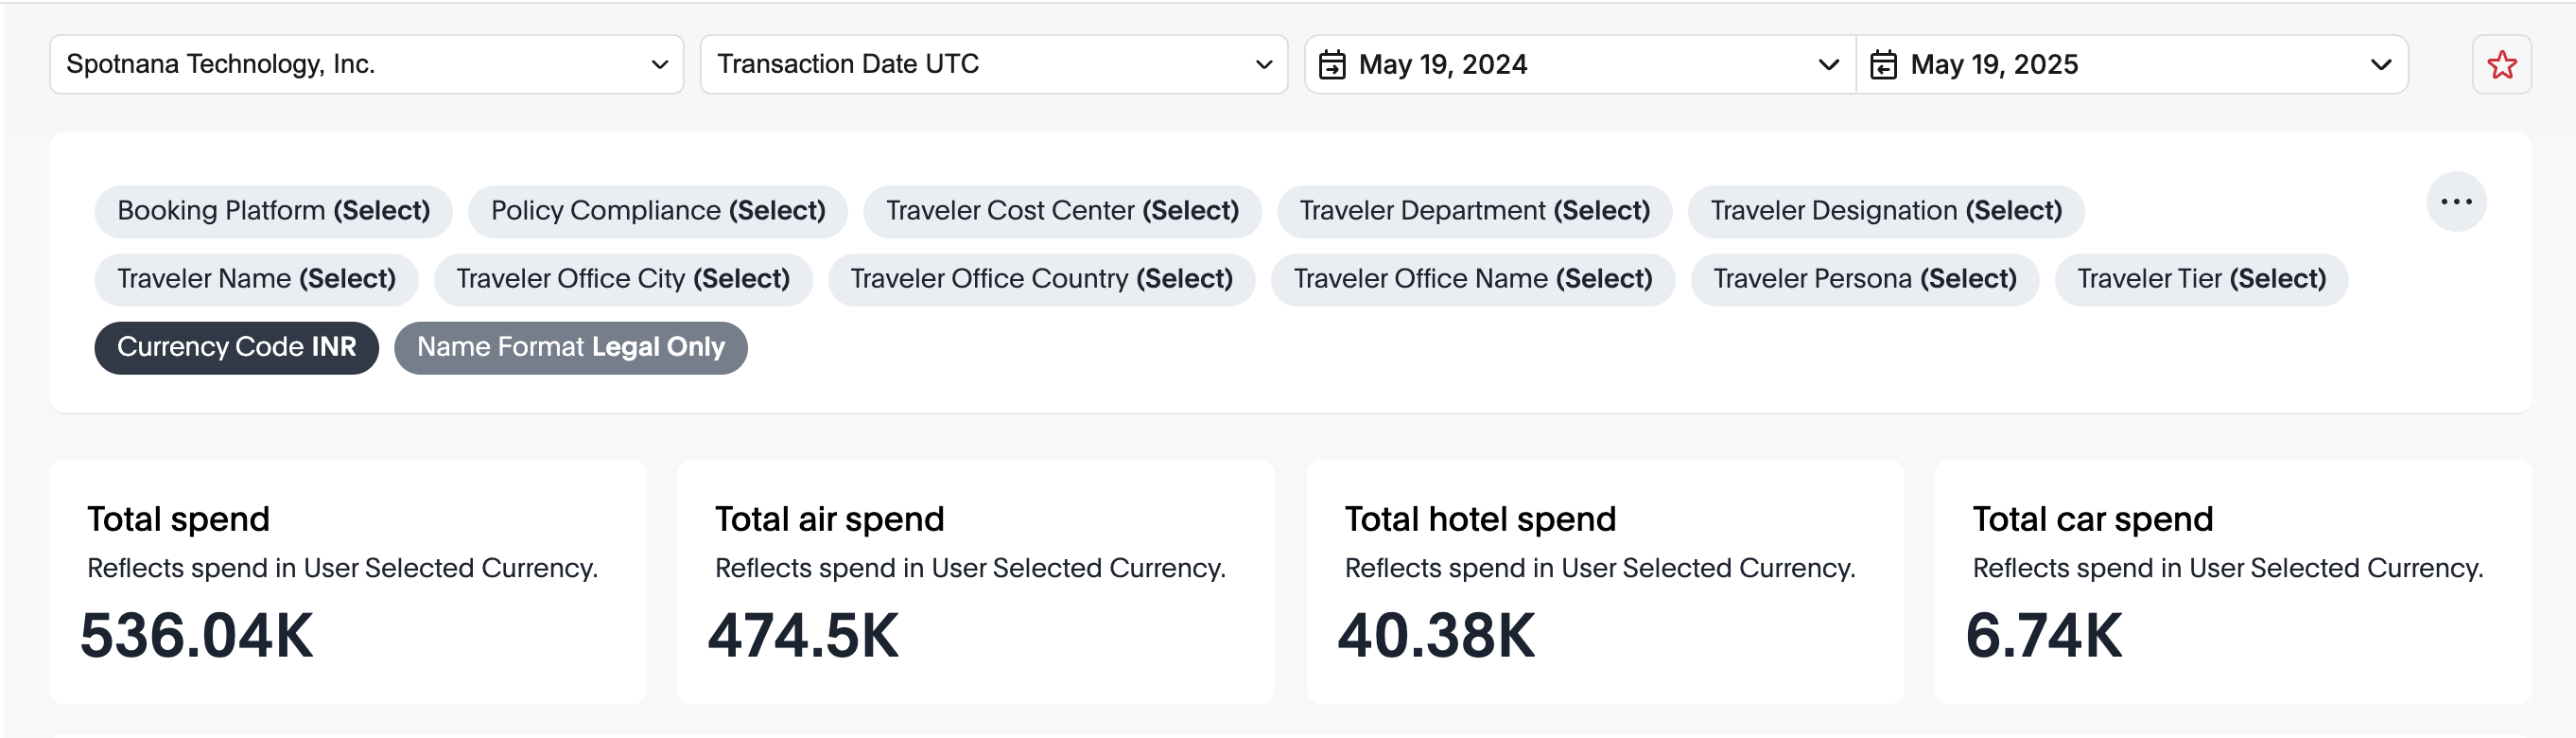
Task: Open the Traveler Tier filter chip
Action: point(2201,279)
